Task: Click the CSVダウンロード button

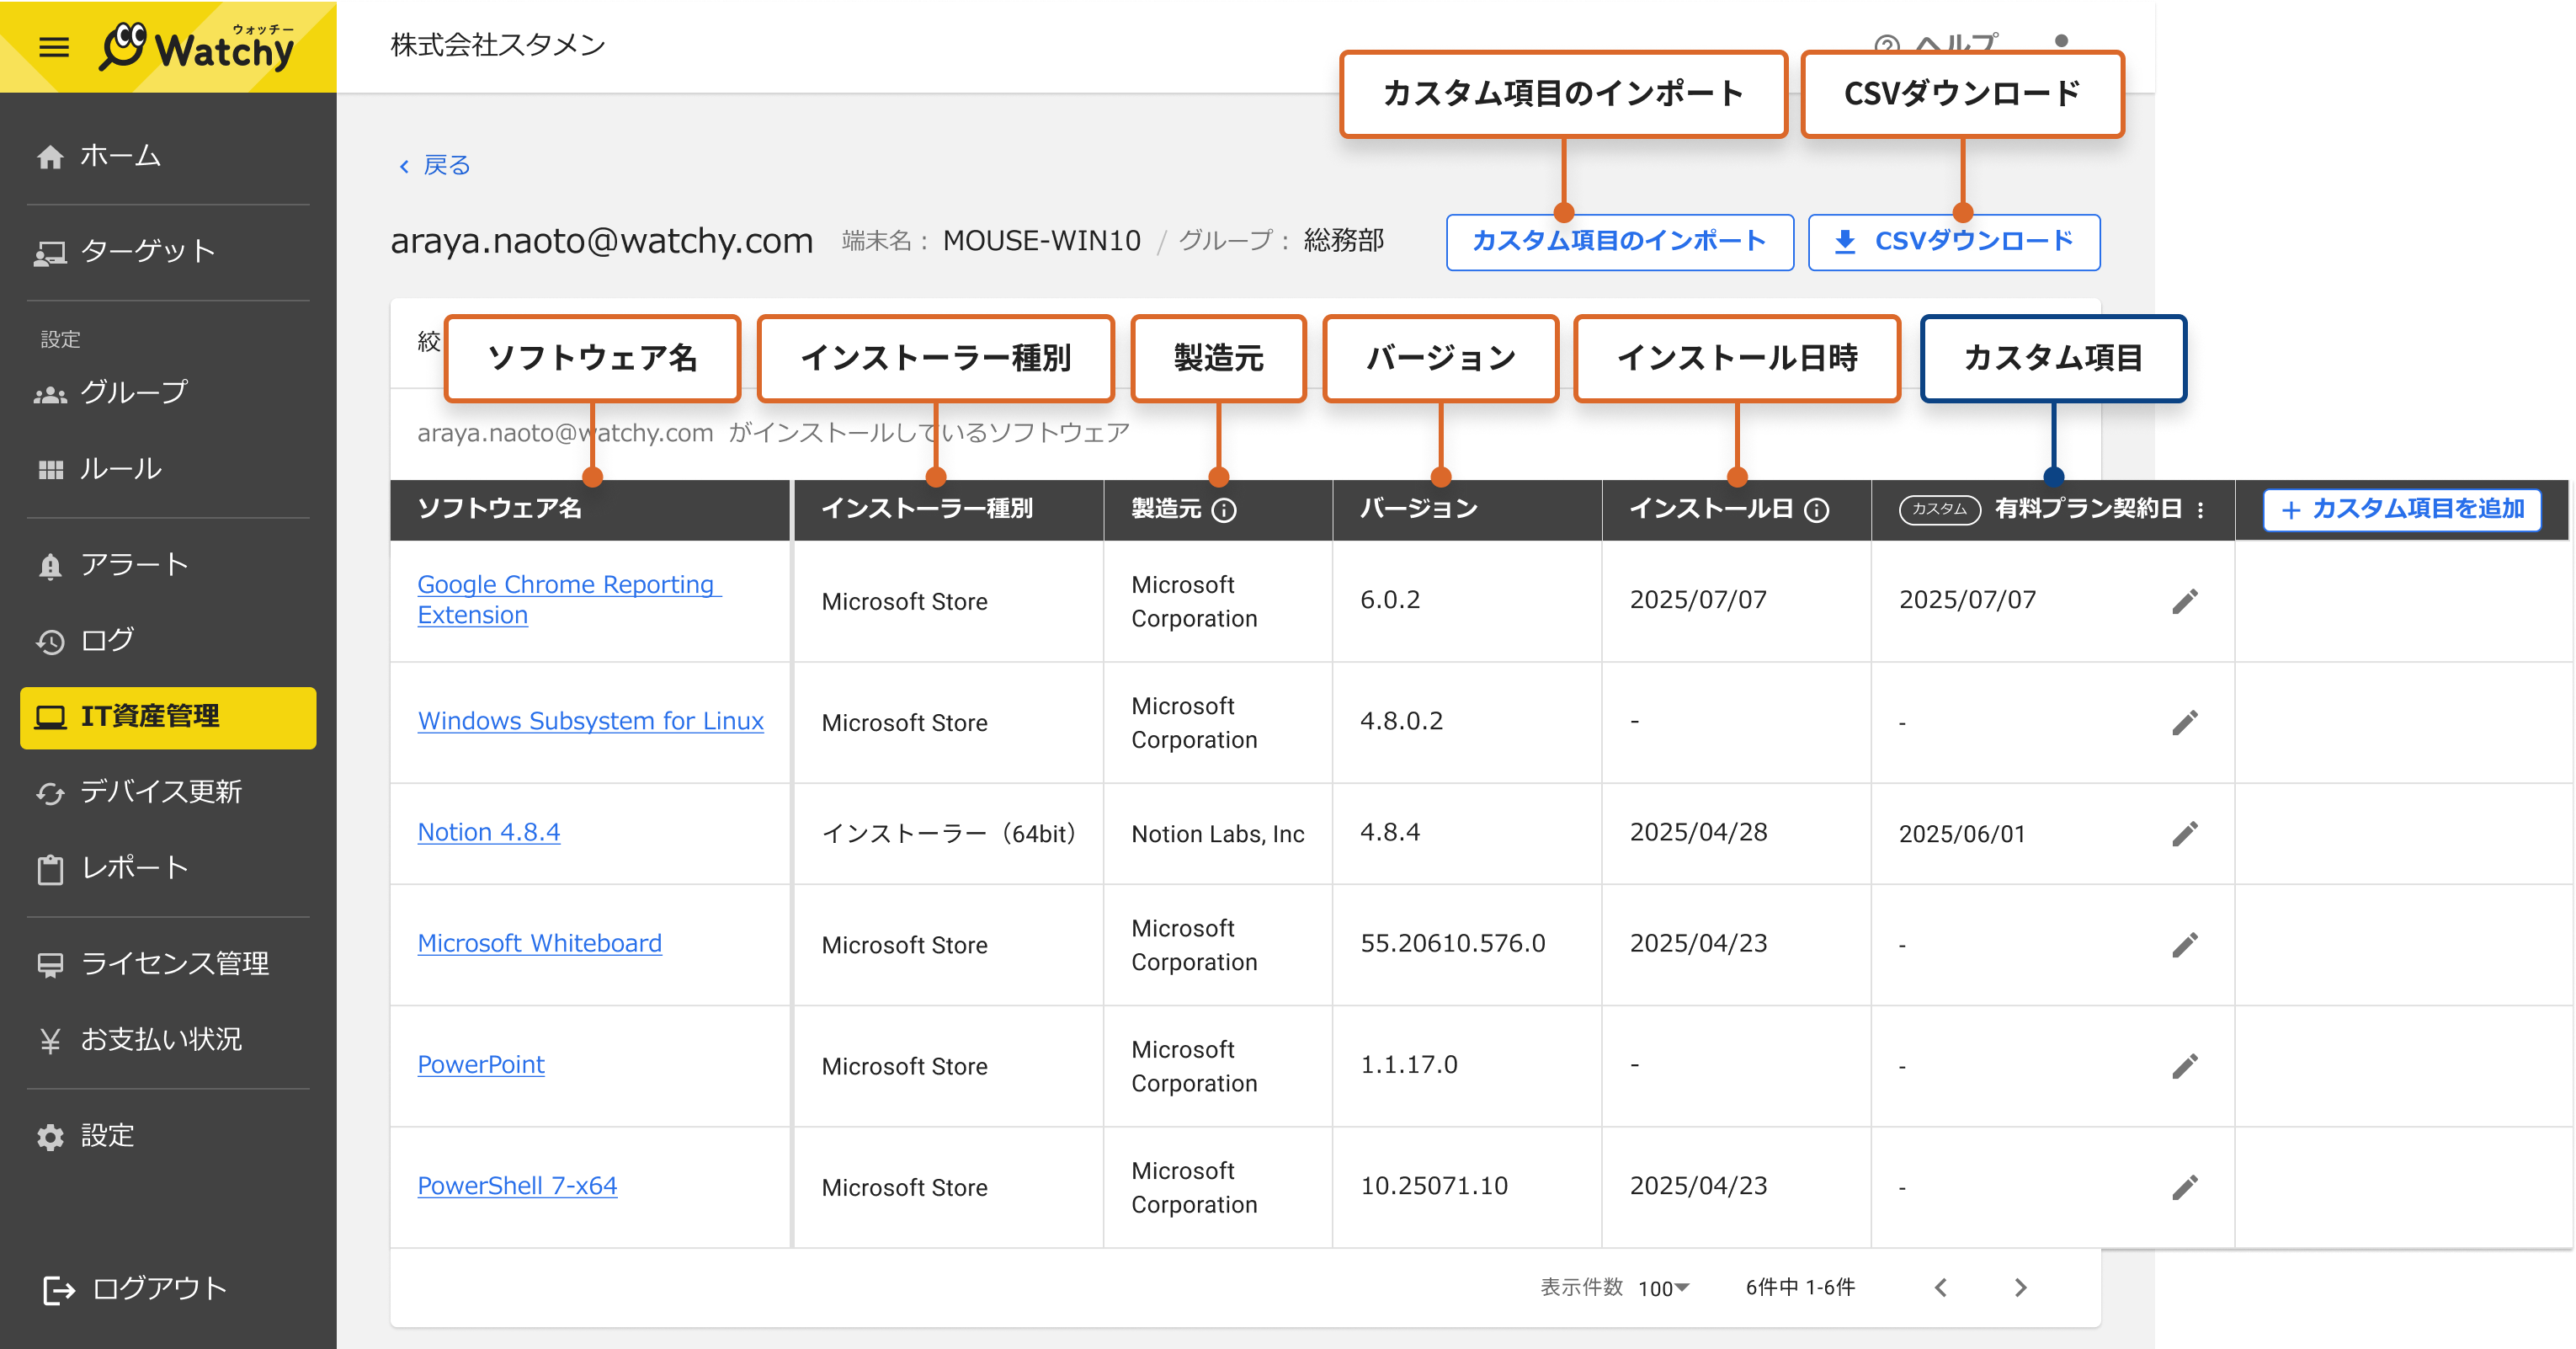Action: 1953,242
